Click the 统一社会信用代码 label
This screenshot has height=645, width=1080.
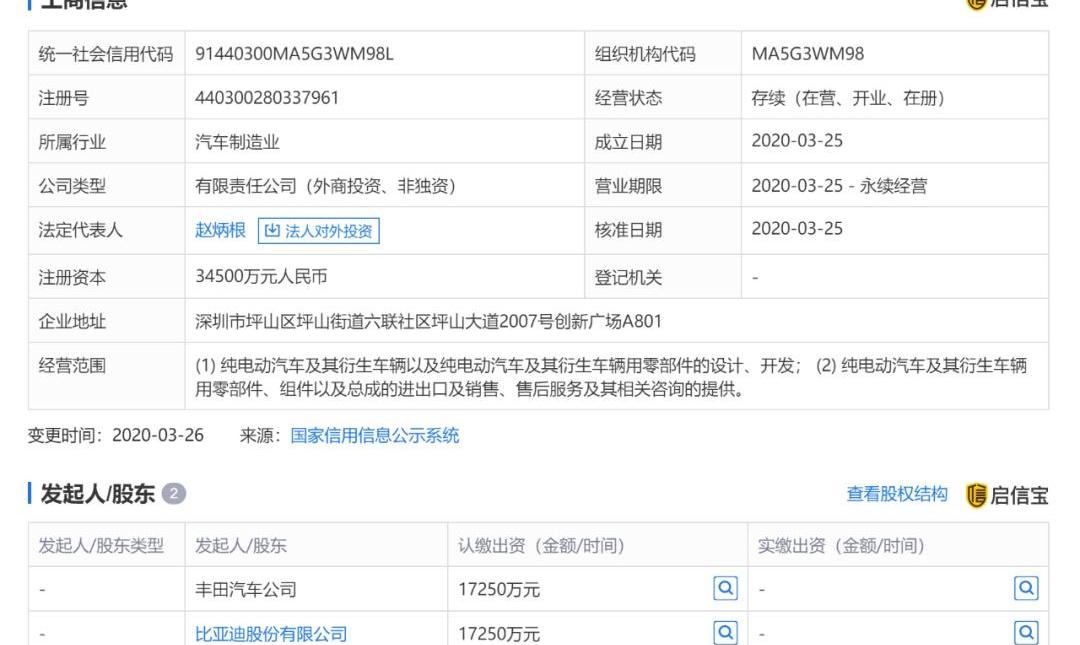pos(106,54)
